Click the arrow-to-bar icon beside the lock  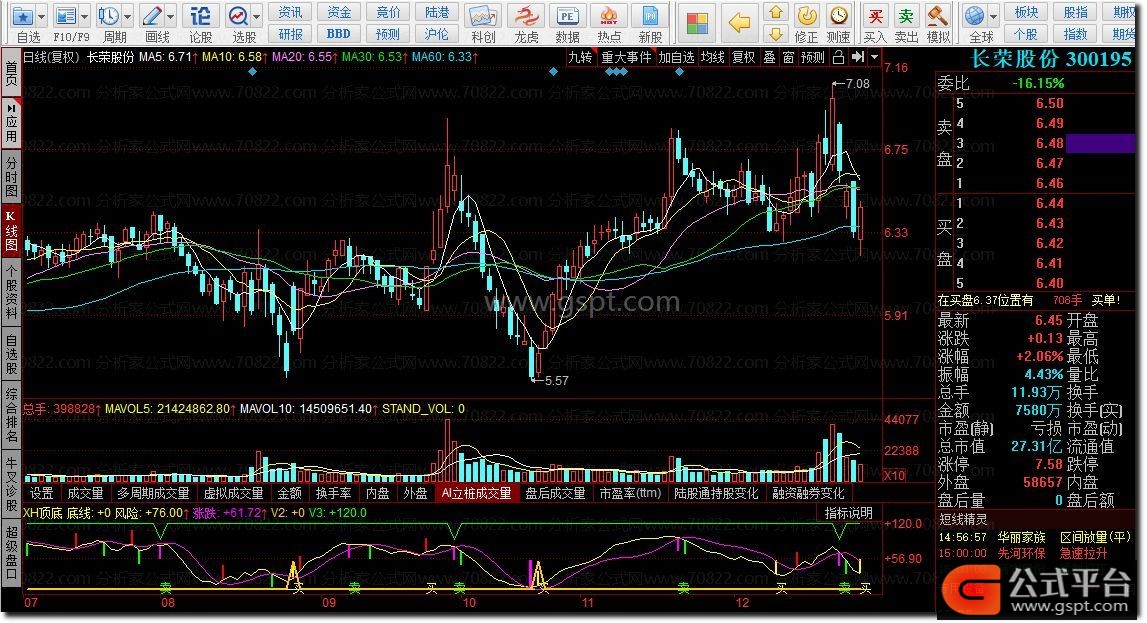click(x=858, y=57)
